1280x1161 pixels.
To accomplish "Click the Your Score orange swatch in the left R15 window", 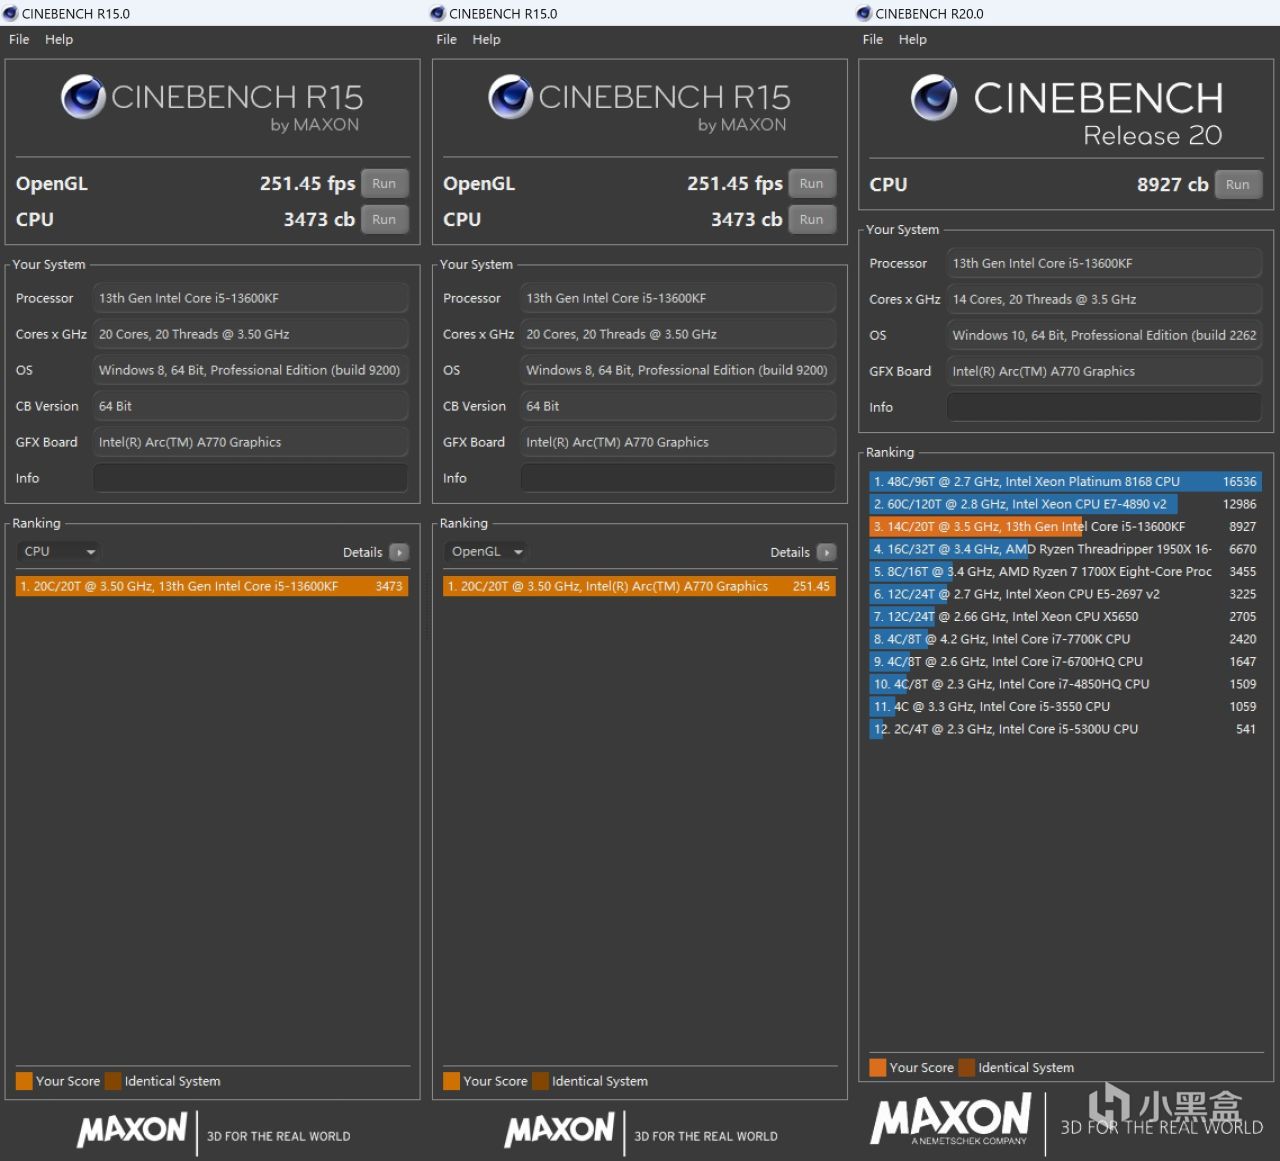I will [24, 1081].
